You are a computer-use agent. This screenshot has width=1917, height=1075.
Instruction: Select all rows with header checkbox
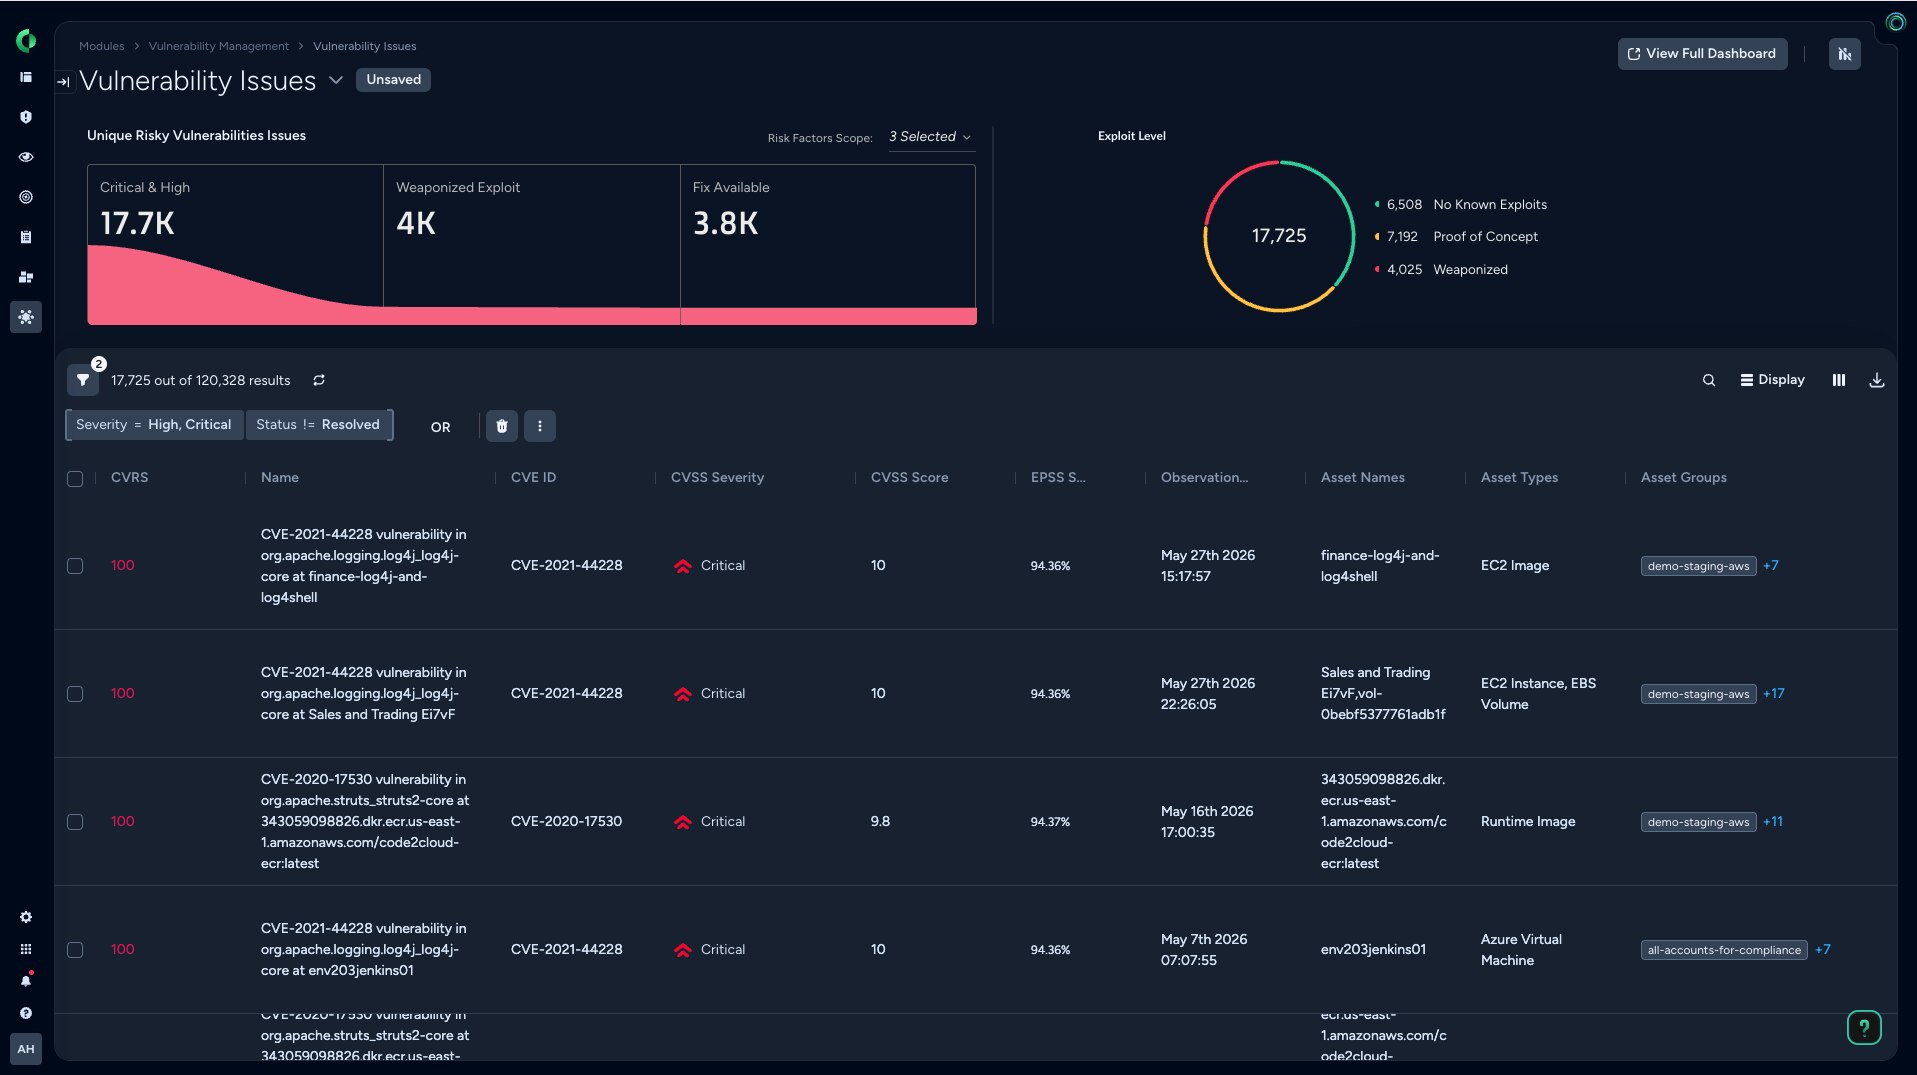[x=75, y=479]
